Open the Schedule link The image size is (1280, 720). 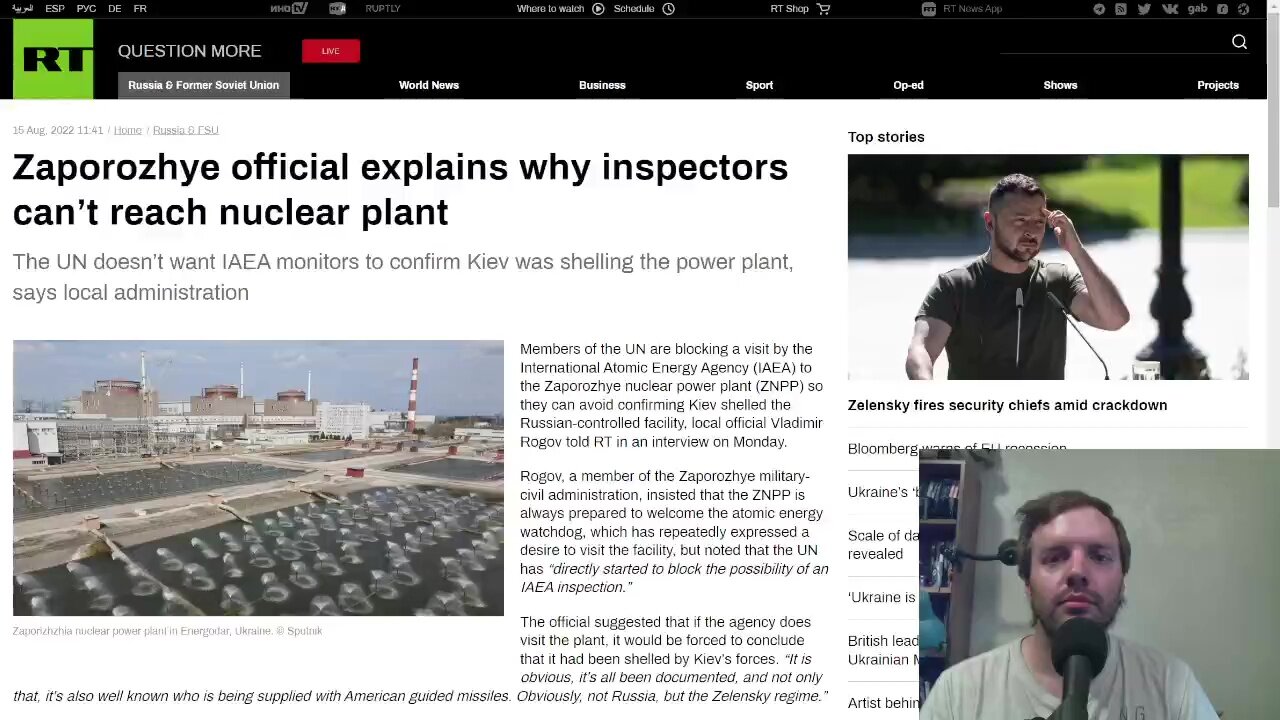(x=634, y=9)
